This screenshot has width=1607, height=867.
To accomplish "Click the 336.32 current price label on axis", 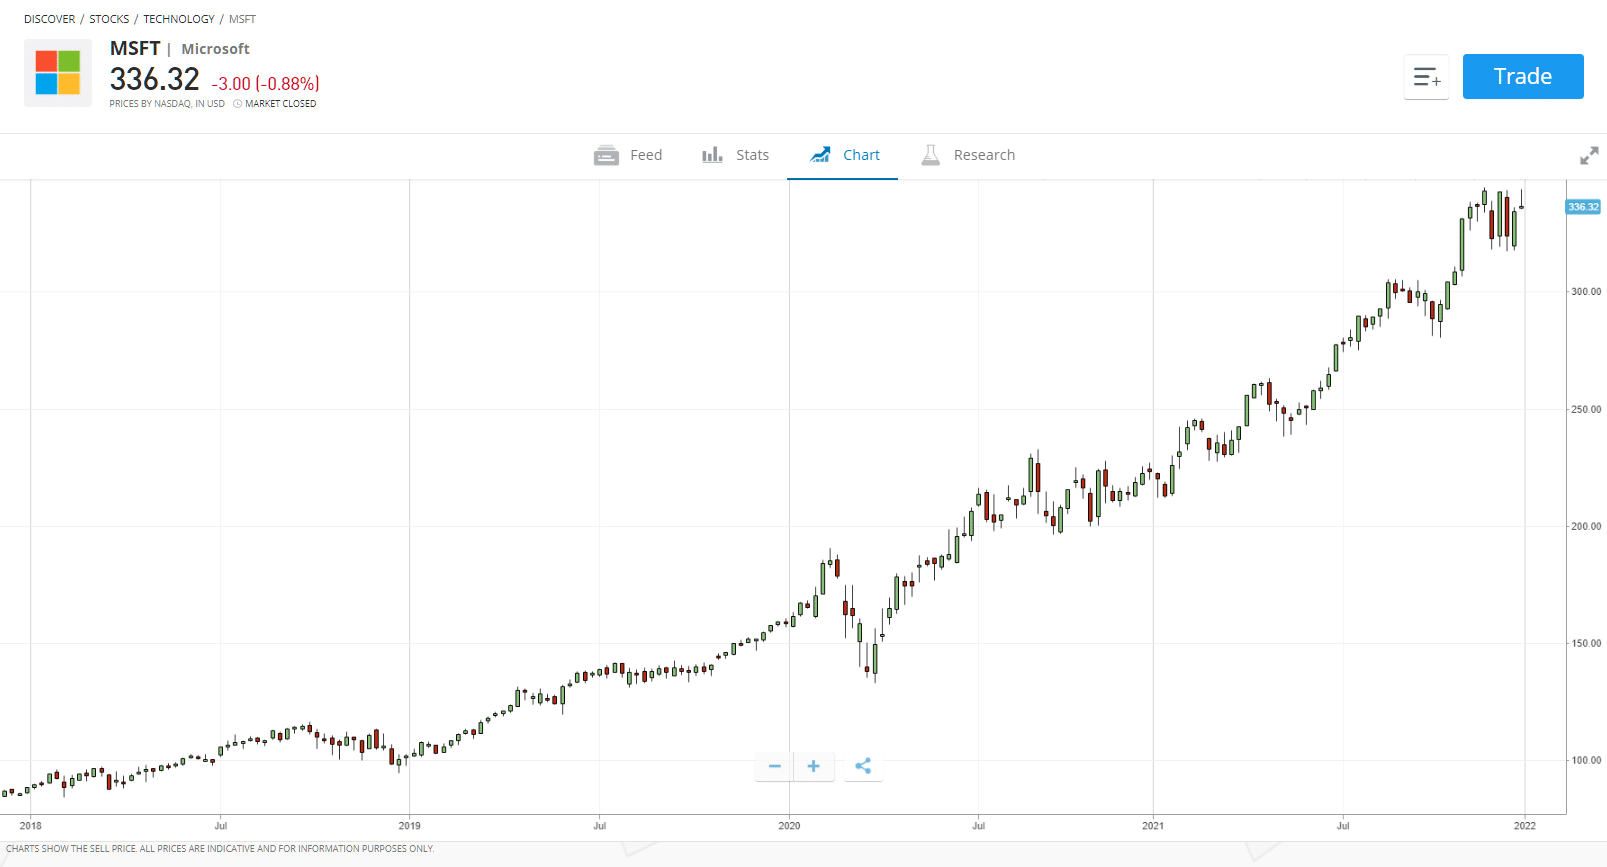I will point(1583,207).
